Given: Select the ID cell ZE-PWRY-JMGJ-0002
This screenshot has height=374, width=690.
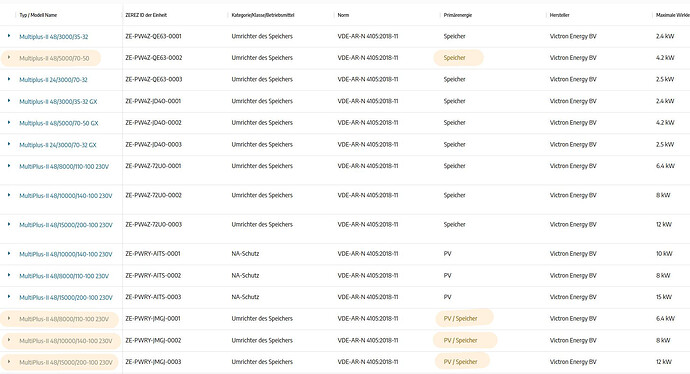Looking at the screenshot, I should [x=153, y=340].
